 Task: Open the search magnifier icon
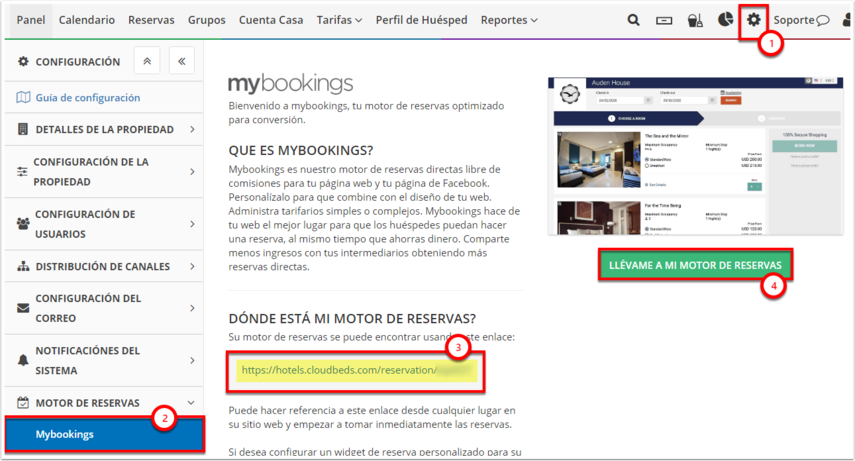pyautogui.click(x=633, y=20)
